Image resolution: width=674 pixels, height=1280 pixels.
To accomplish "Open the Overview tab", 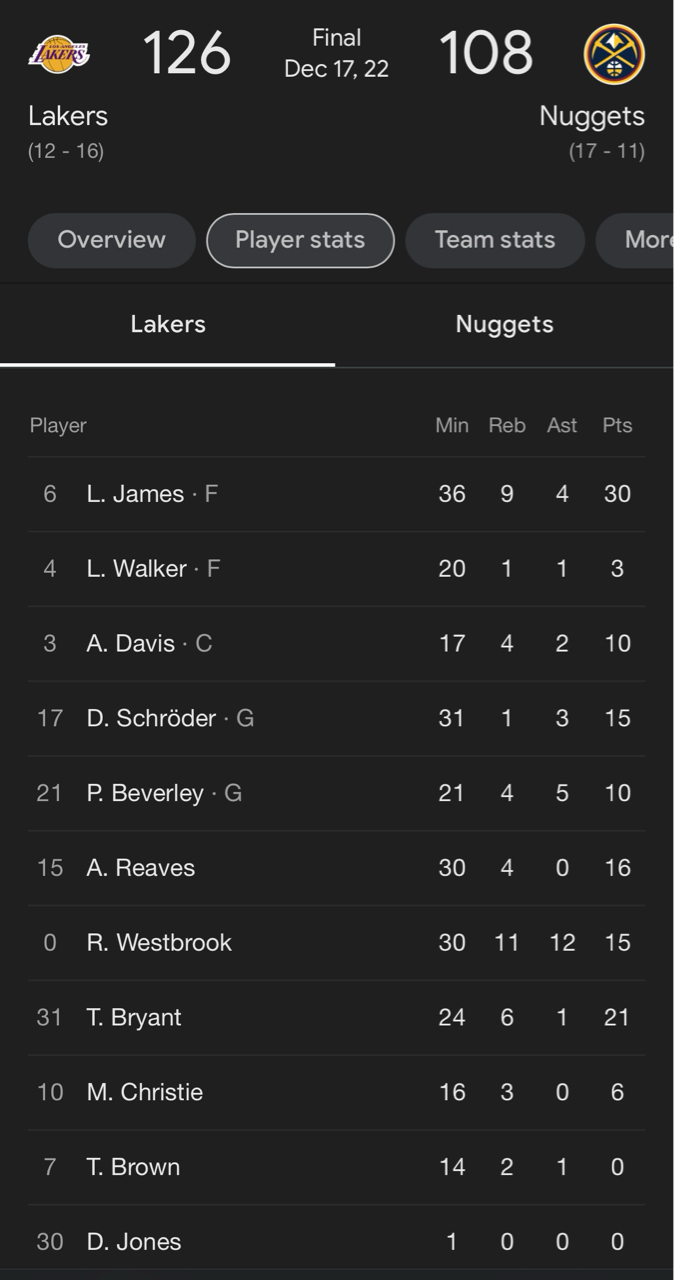I will 111,240.
